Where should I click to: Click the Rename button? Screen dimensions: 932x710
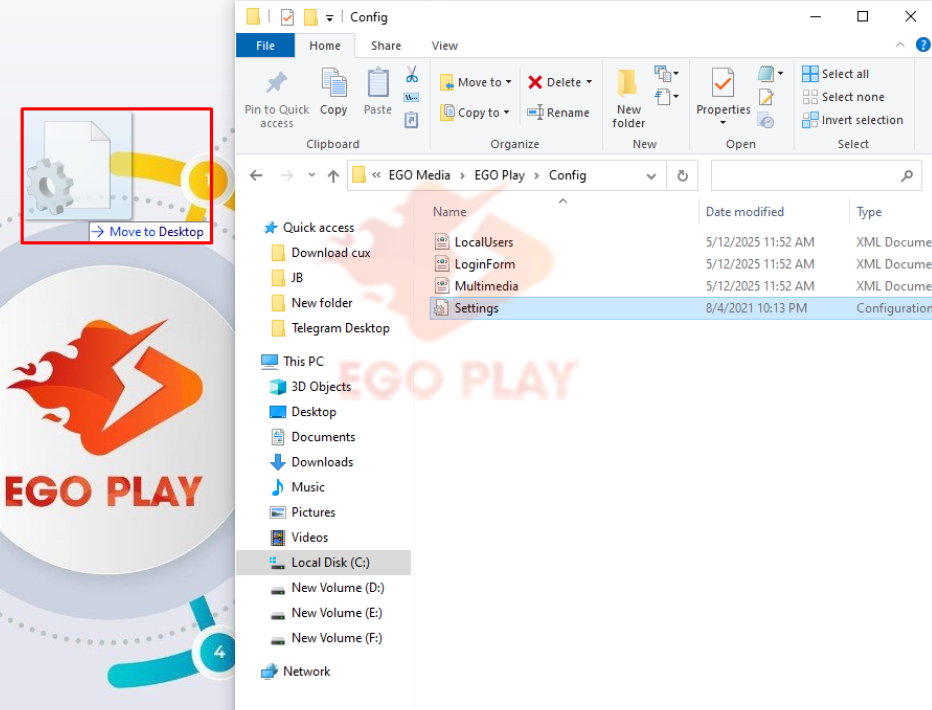point(558,112)
